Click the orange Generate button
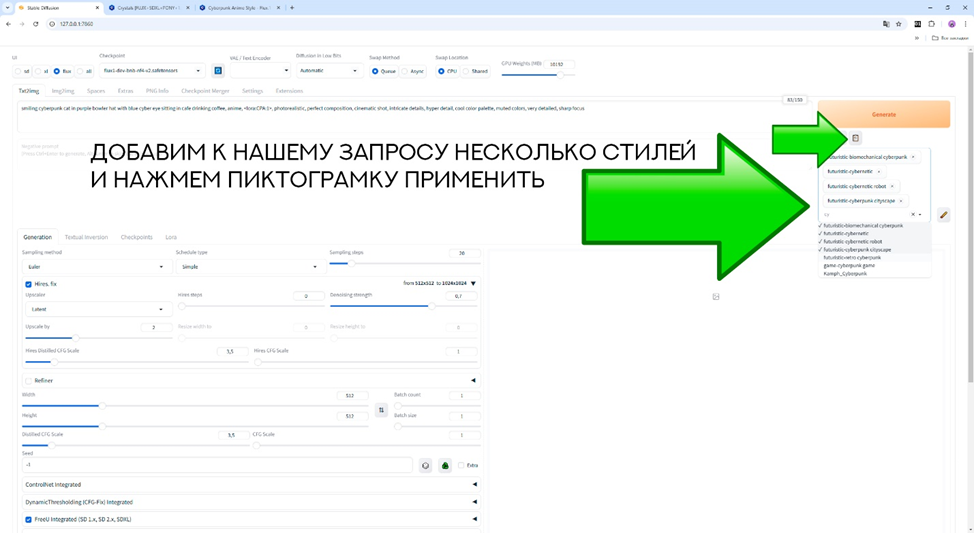974x533 pixels. coord(884,114)
